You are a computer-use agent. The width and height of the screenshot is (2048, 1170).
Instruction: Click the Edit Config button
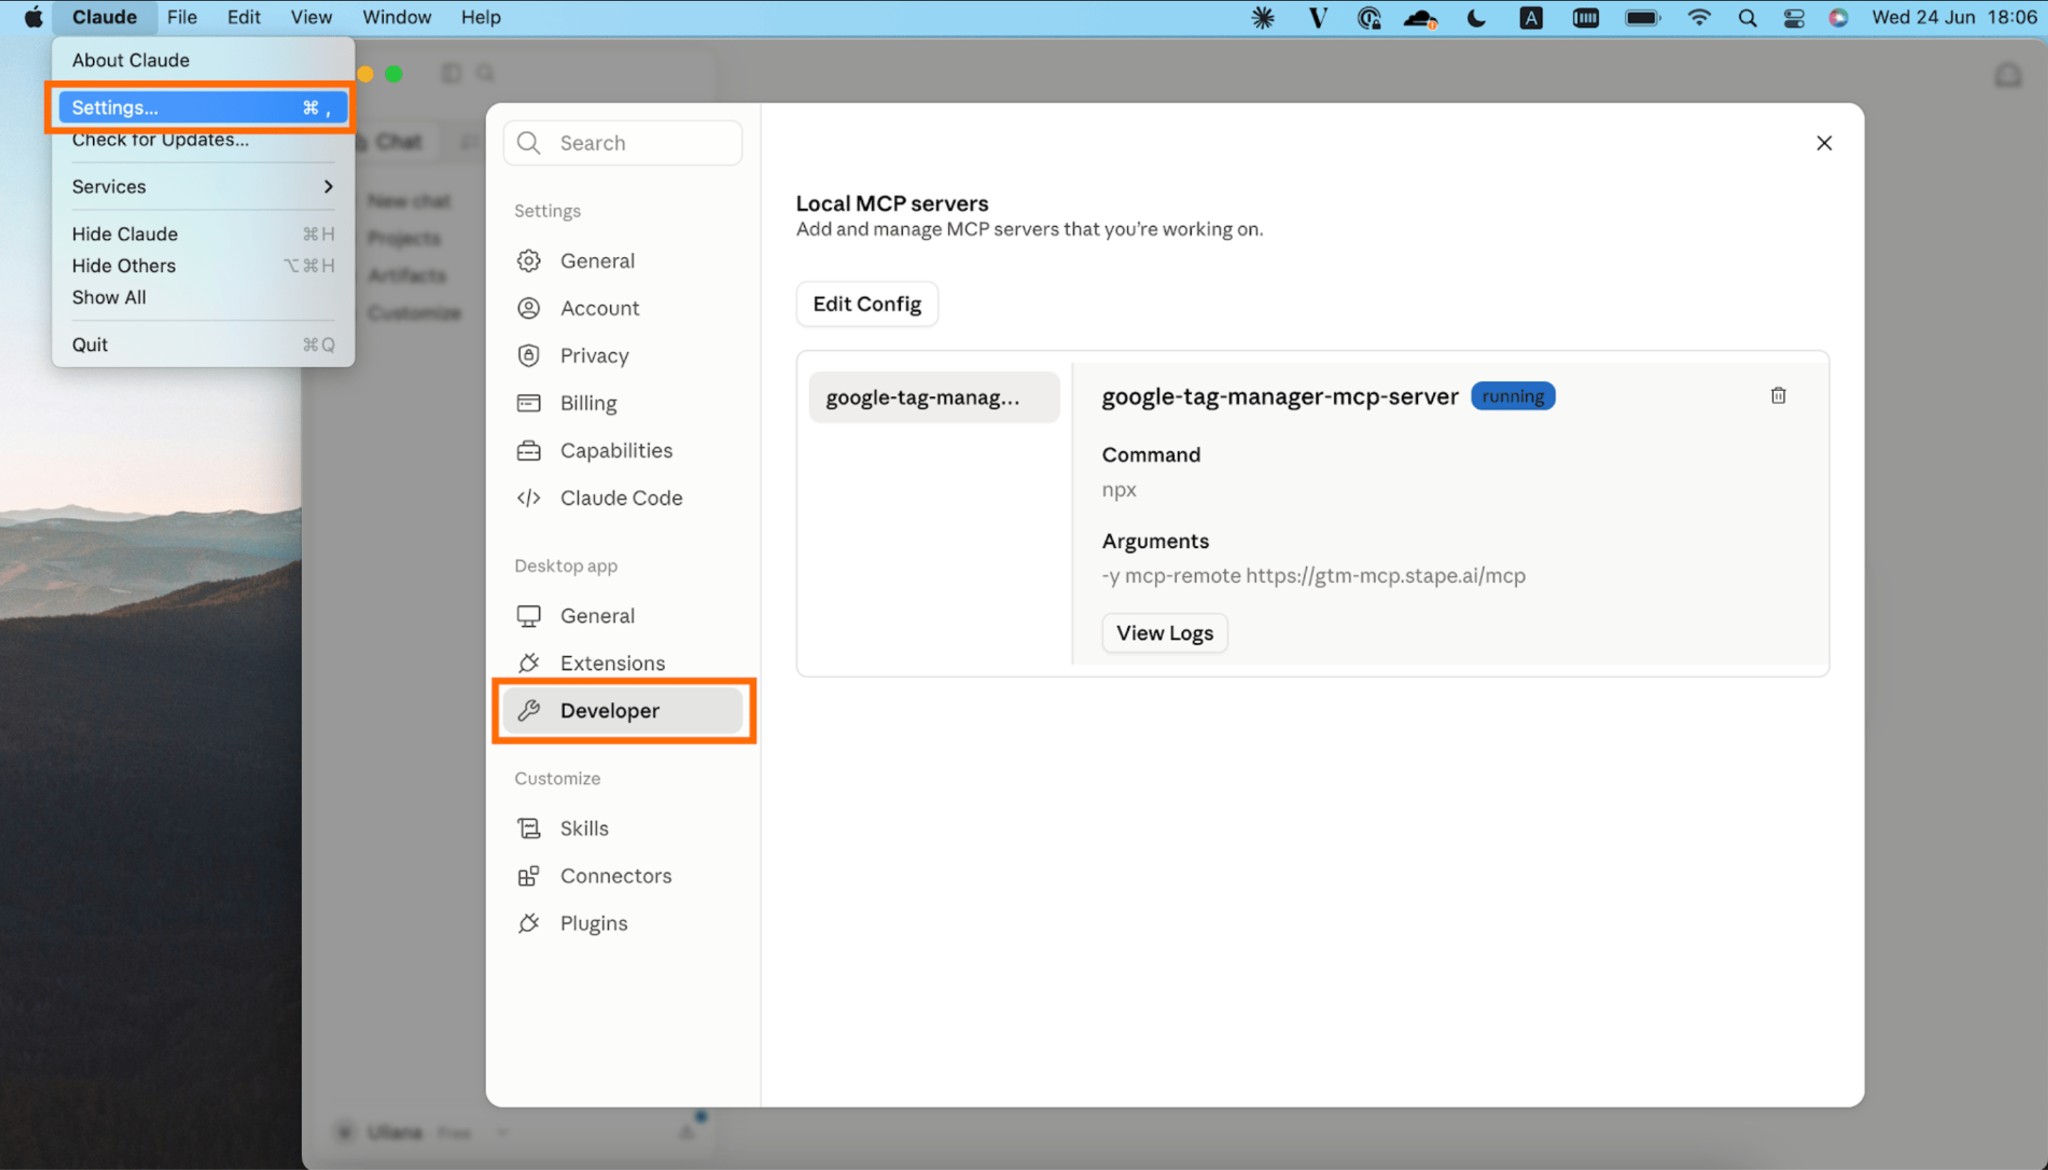pos(867,304)
